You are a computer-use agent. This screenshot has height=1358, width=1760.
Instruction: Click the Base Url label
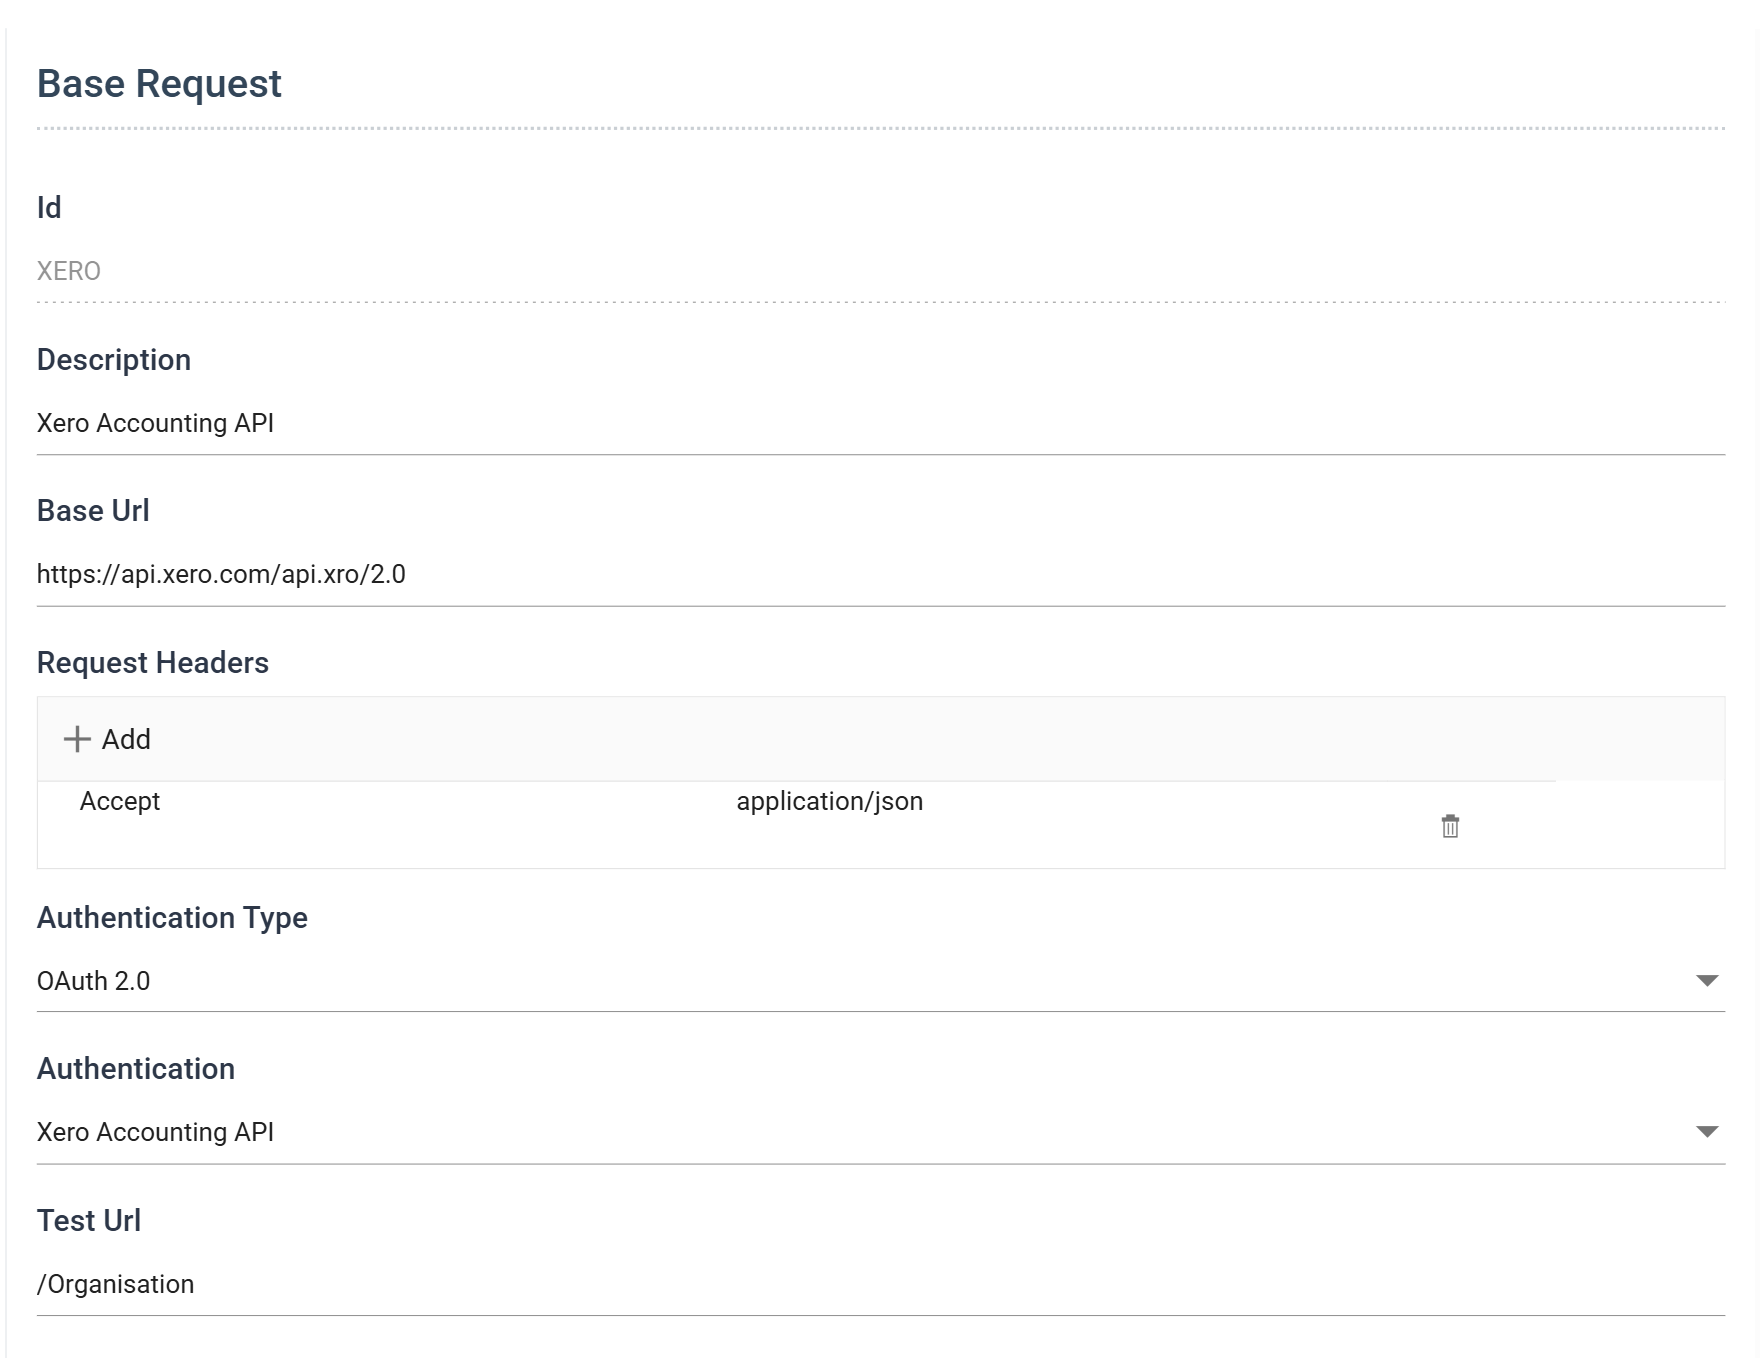[93, 511]
